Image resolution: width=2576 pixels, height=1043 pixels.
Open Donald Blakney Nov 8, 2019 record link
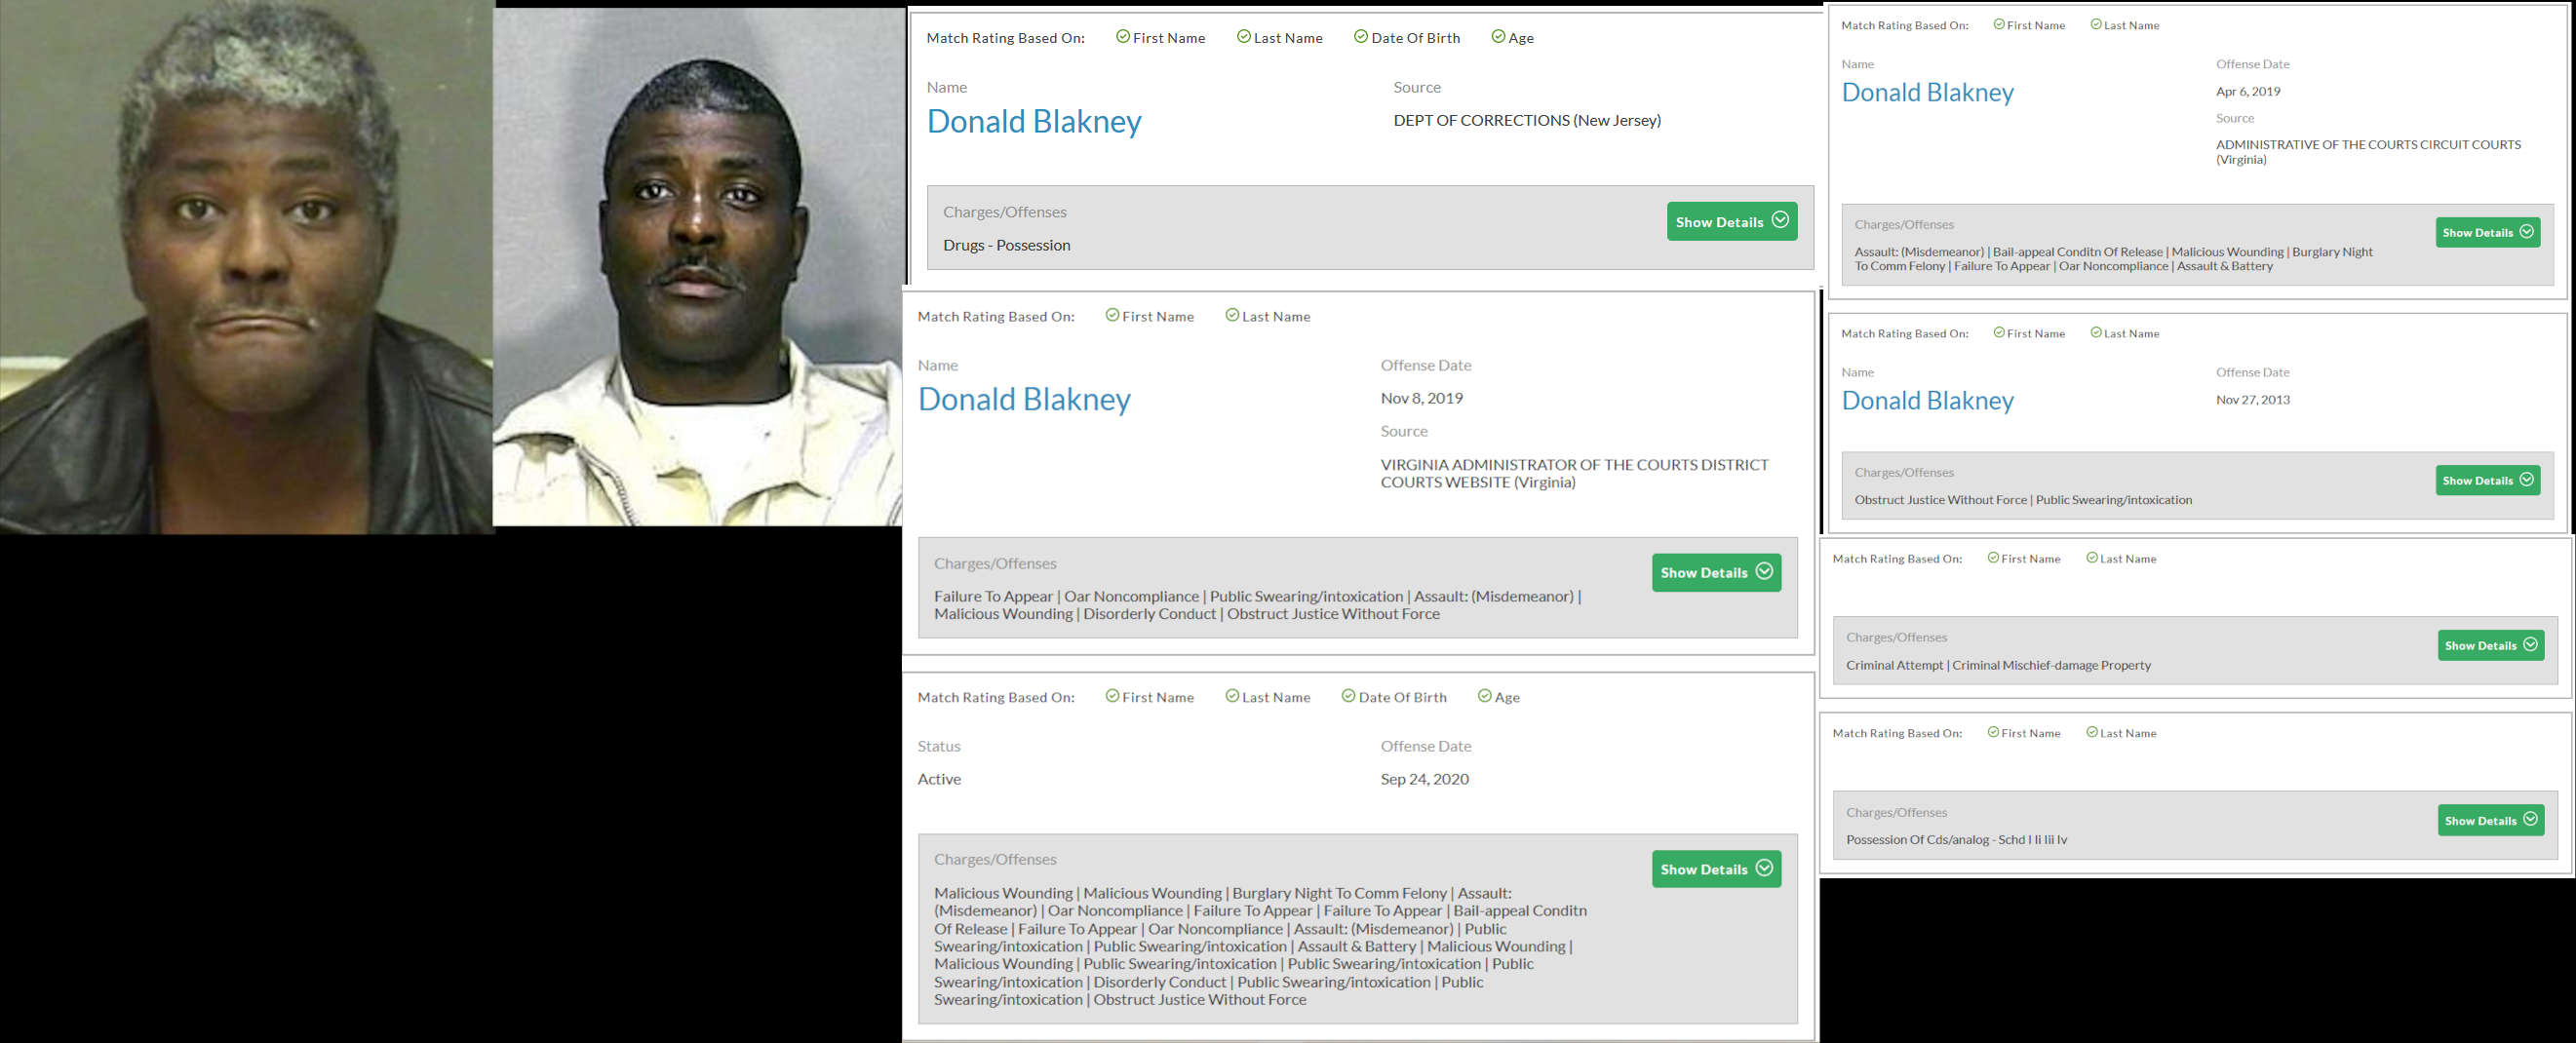click(1024, 399)
